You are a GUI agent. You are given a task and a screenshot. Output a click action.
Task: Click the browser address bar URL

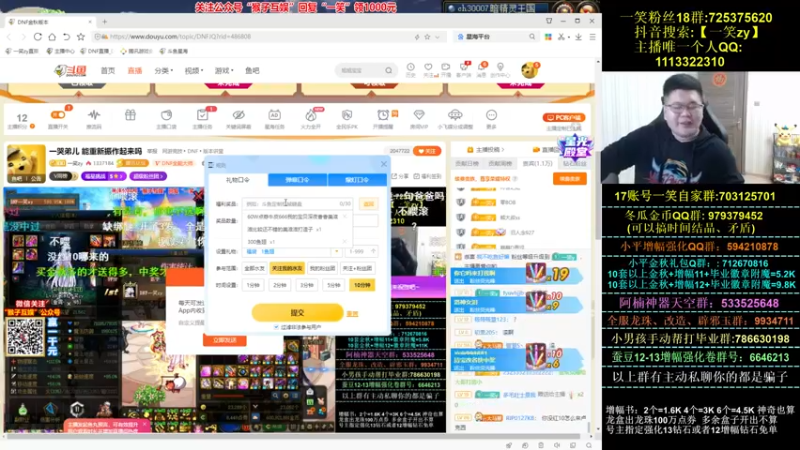[180, 37]
